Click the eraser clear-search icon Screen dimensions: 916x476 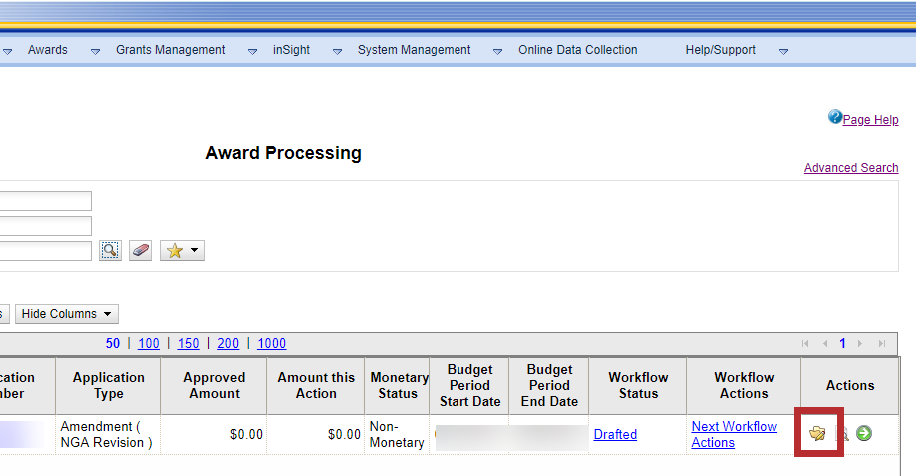pyautogui.click(x=141, y=251)
